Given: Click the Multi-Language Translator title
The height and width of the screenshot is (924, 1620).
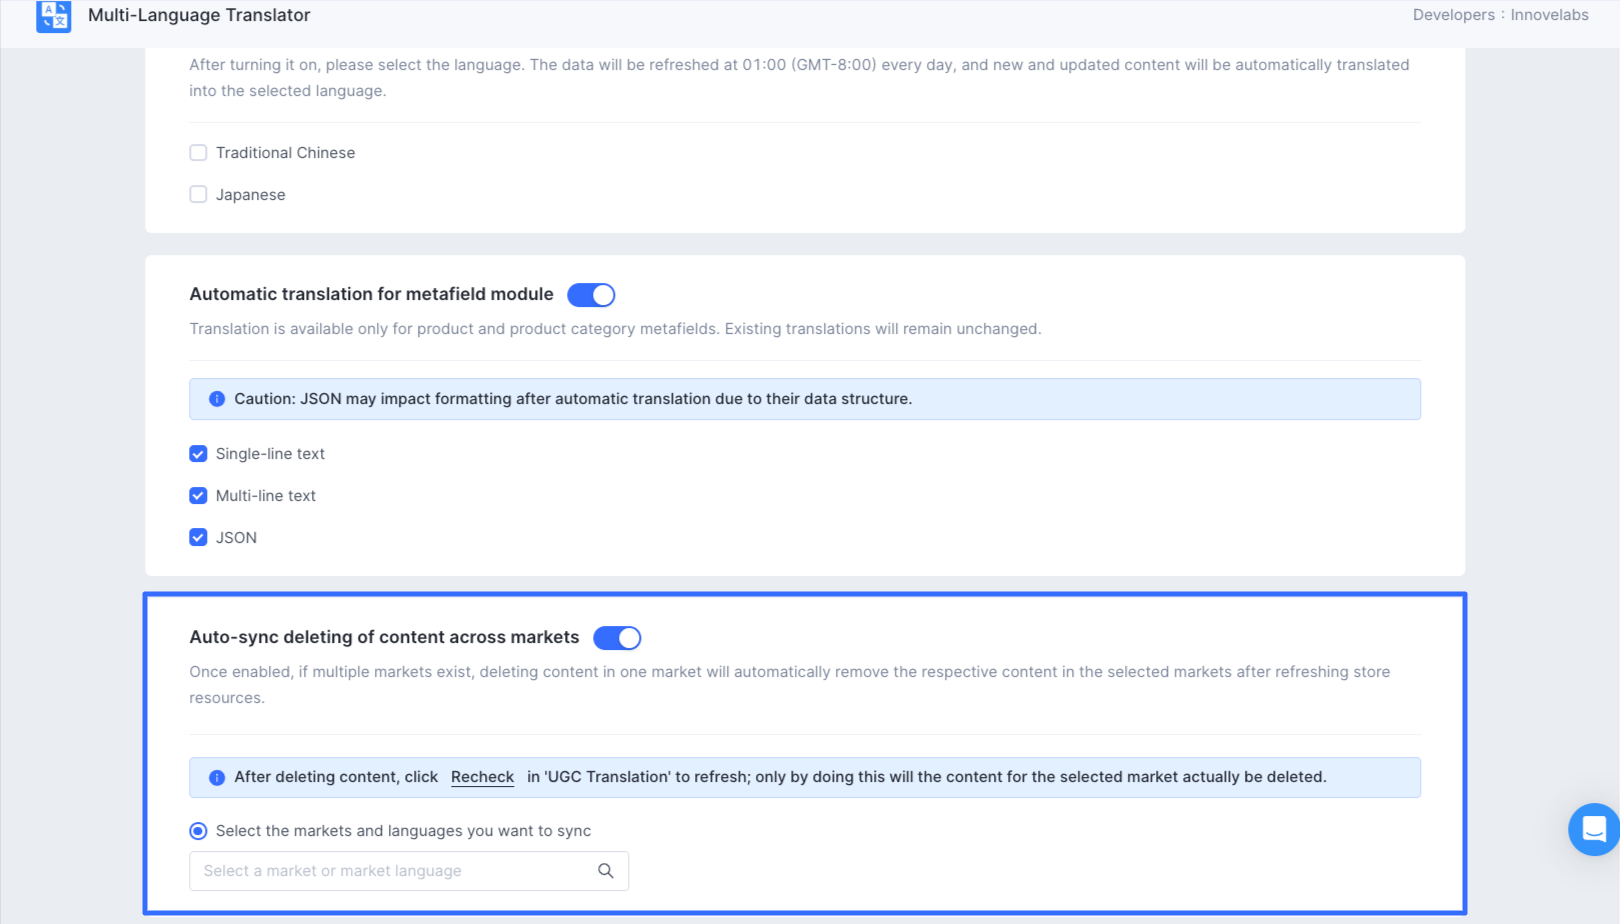Looking at the screenshot, I should tap(199, 15).
